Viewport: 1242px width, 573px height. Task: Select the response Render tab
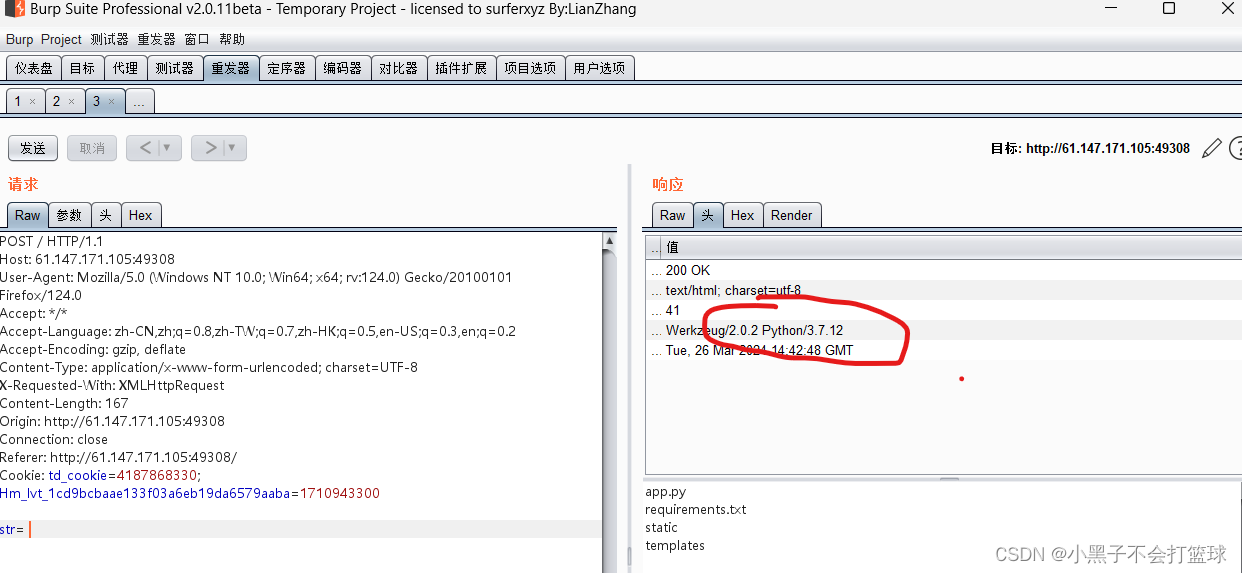pyautogui.click(x=792, y=215)
